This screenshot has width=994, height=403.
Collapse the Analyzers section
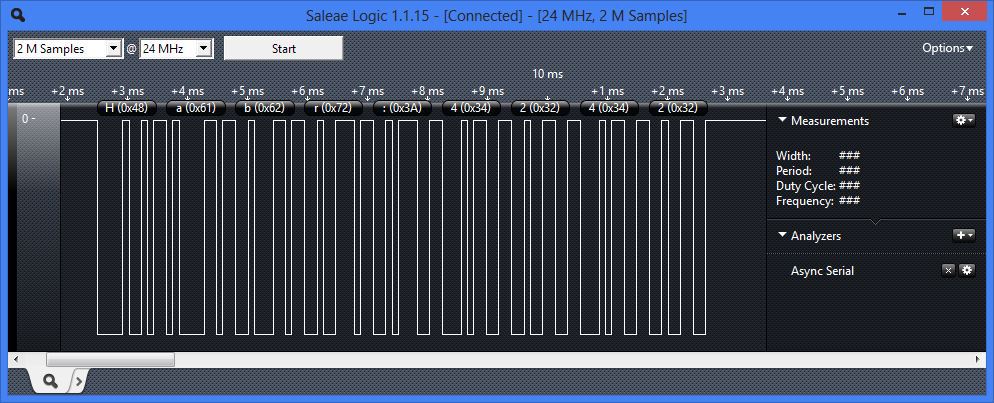(x=782, y=236)
